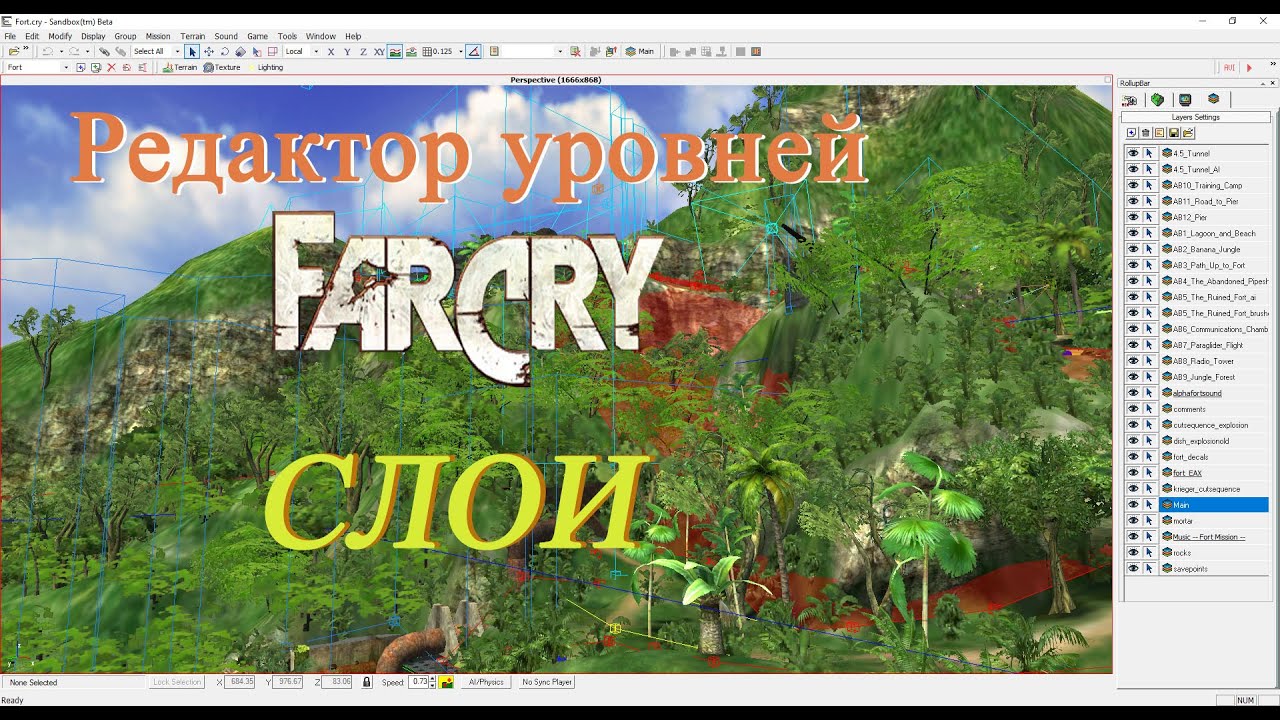Click the Unlink objects icon
Viewport: 1280px width, 720px height.
point(120,51)
